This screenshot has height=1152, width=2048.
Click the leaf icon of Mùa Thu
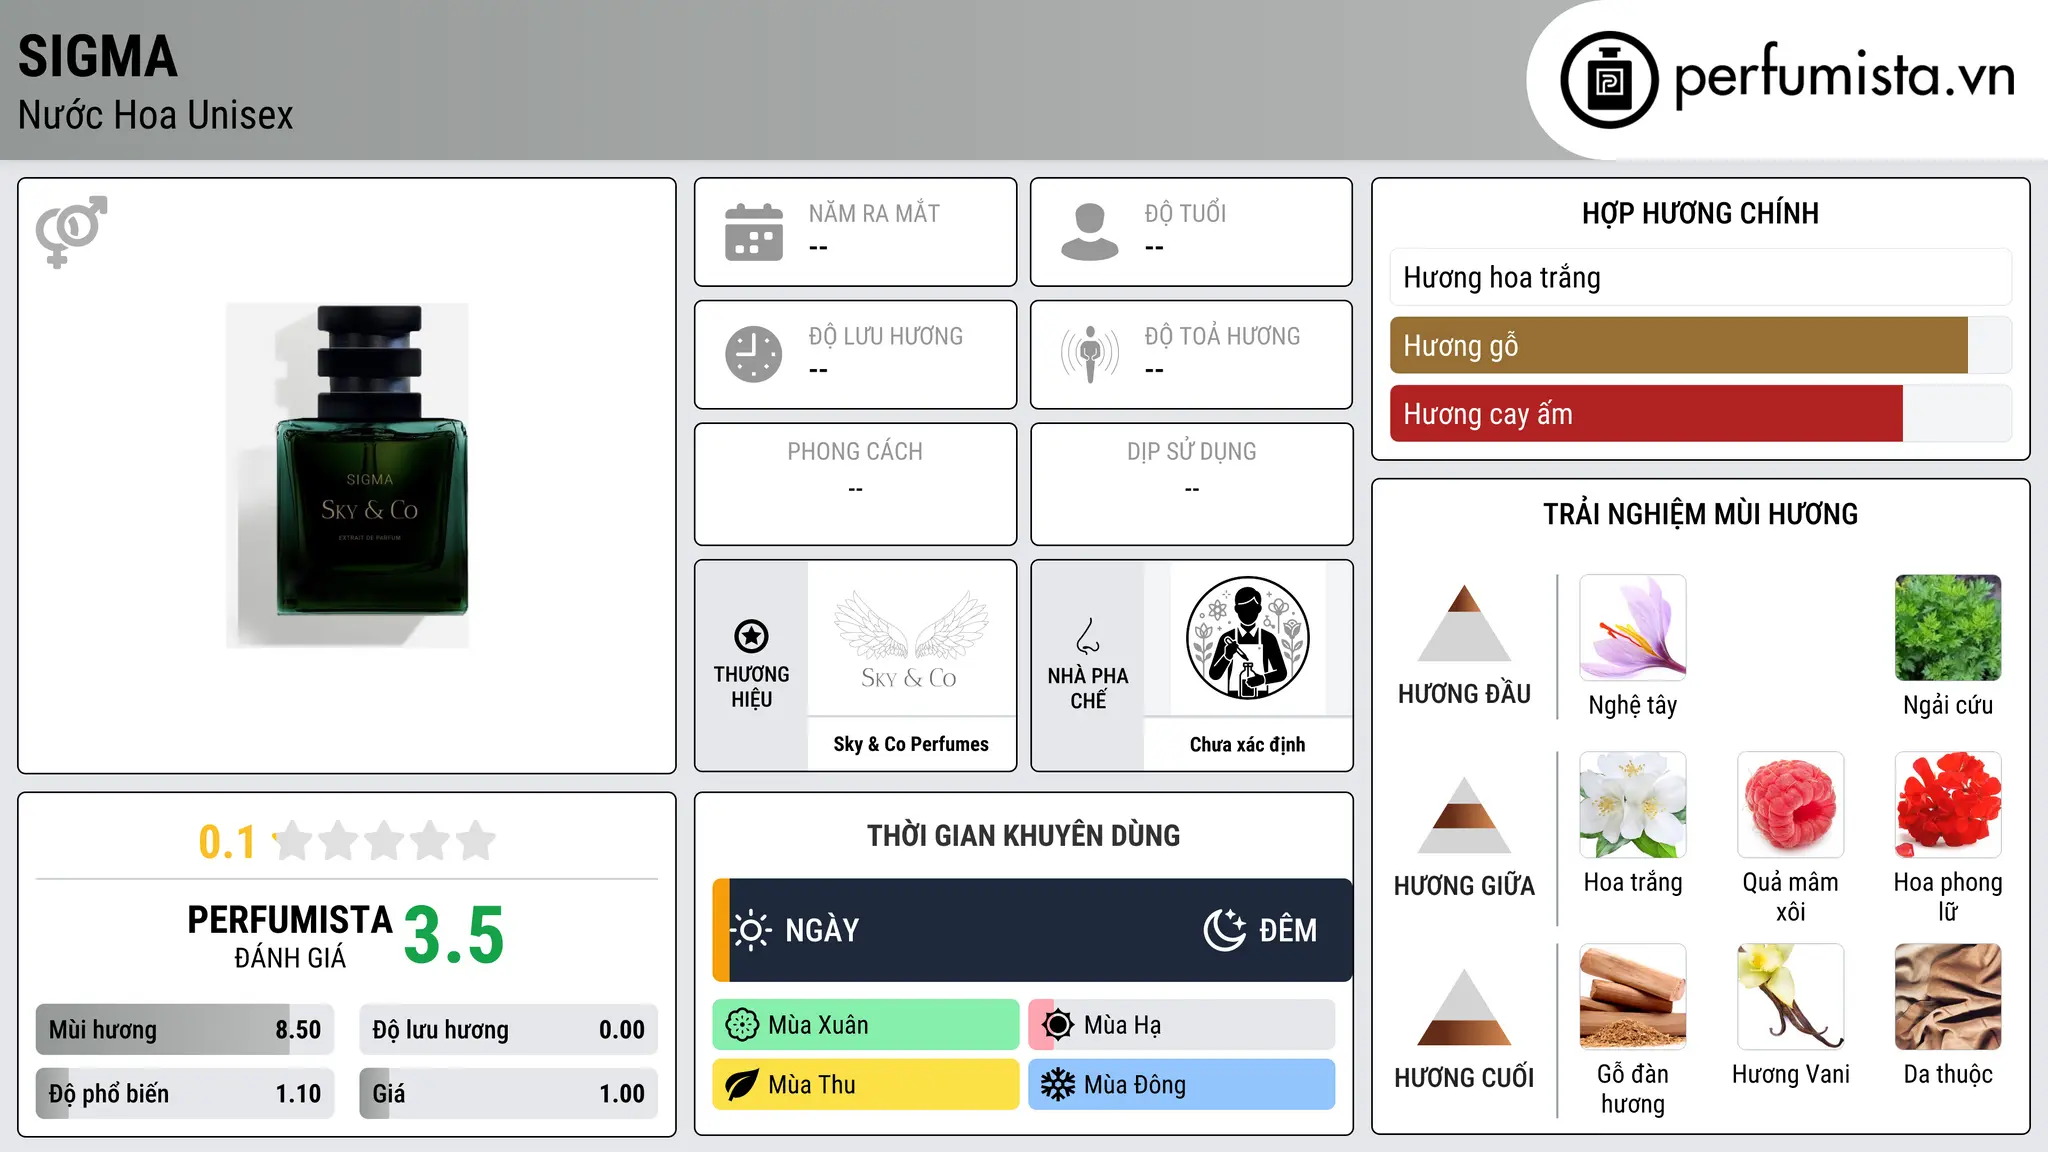point(742,1085)
